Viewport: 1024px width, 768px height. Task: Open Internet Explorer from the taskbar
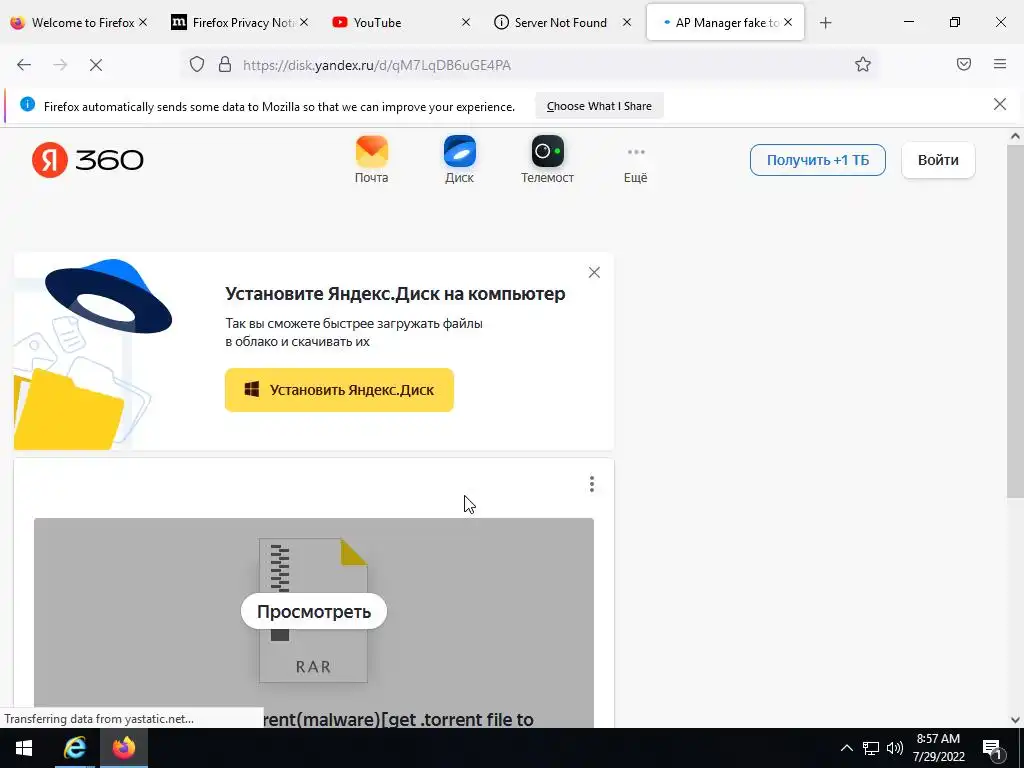(x=74, y=748)
